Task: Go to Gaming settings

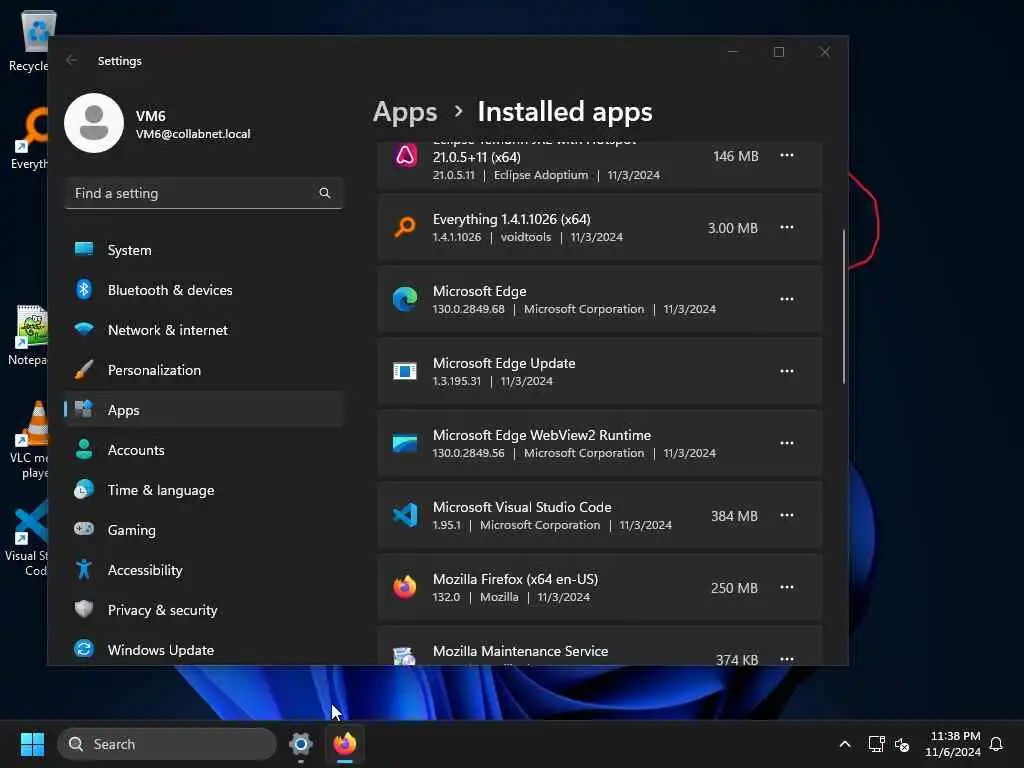Action: pos(204,530)
